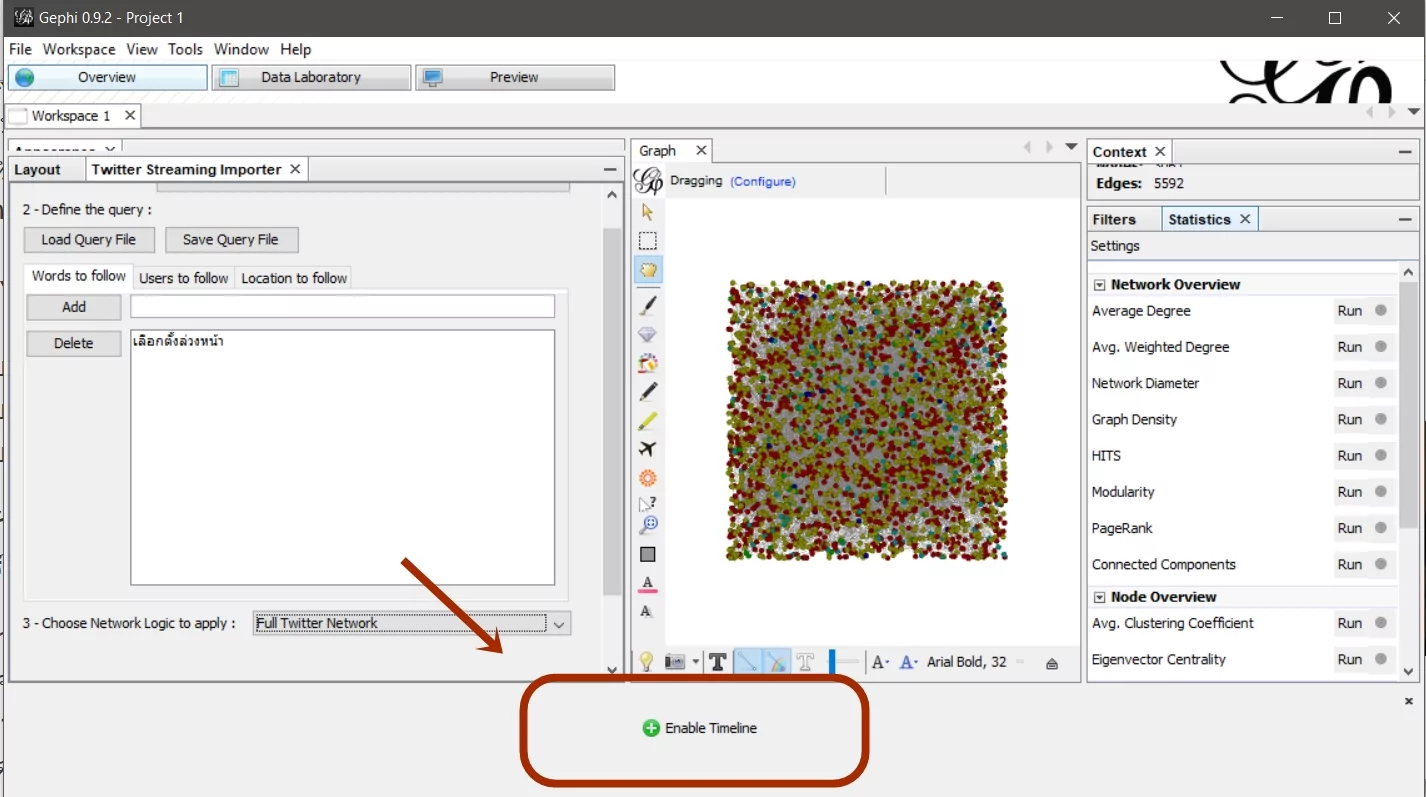The height and width of the screenshot is (797, 1426).
Task: Toggle Show Edge Labels outlined T button
Action: (x=805, y=662)
